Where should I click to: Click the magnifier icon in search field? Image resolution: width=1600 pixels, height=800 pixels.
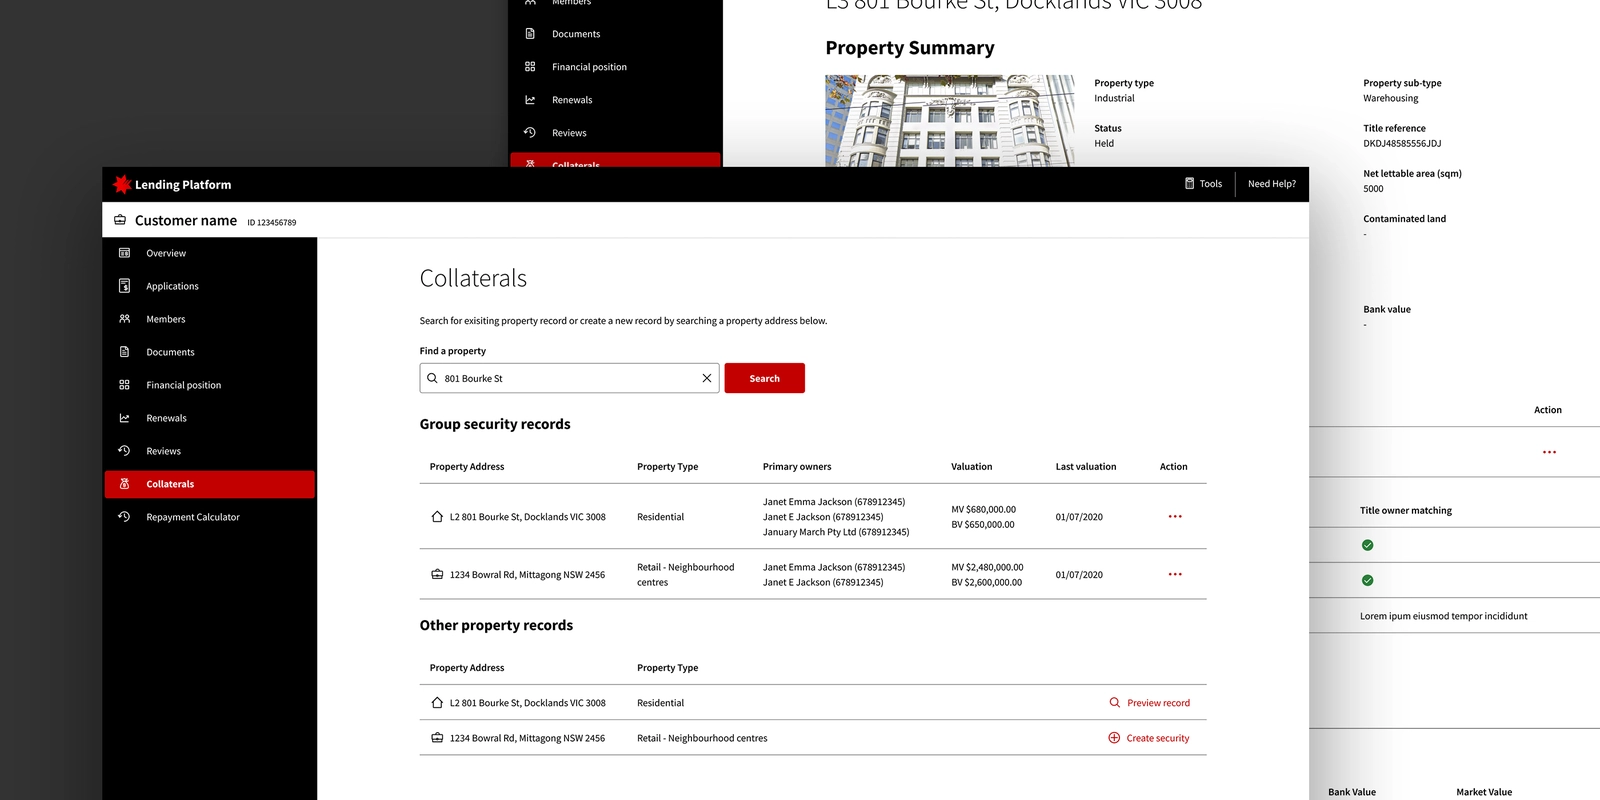pos(432,378)
